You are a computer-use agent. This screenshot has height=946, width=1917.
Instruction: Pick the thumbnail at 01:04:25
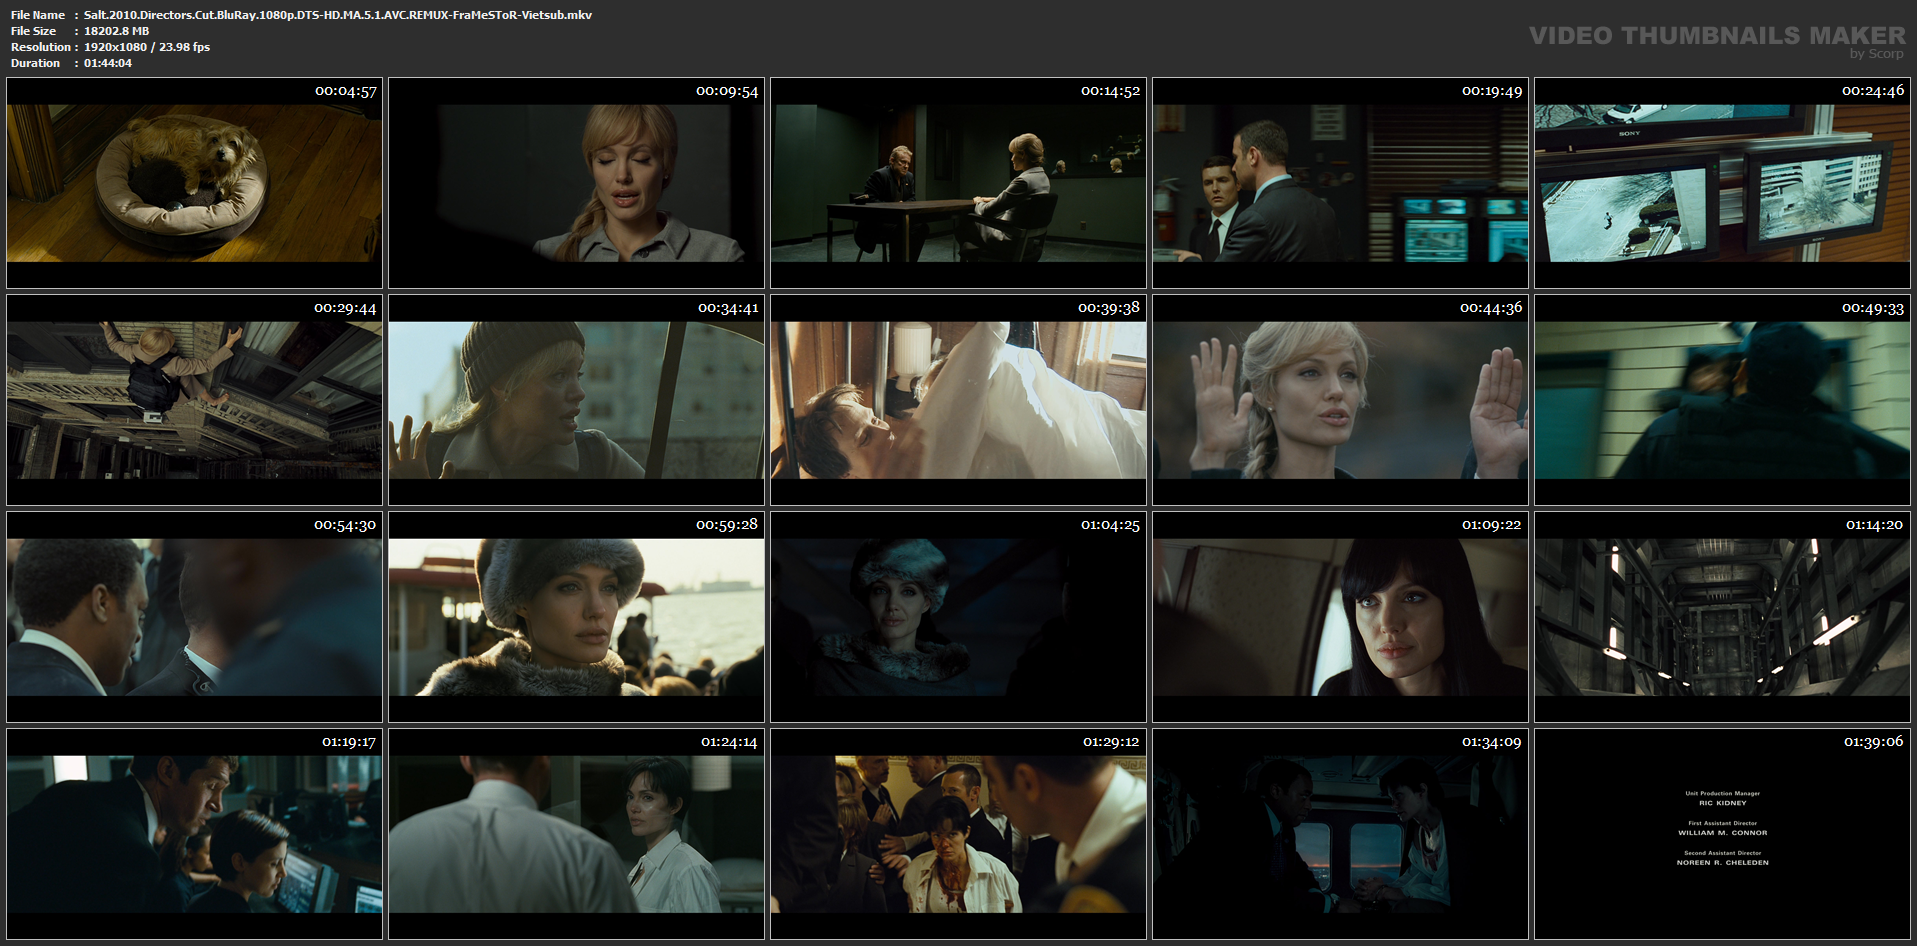(x=958, y=617)
